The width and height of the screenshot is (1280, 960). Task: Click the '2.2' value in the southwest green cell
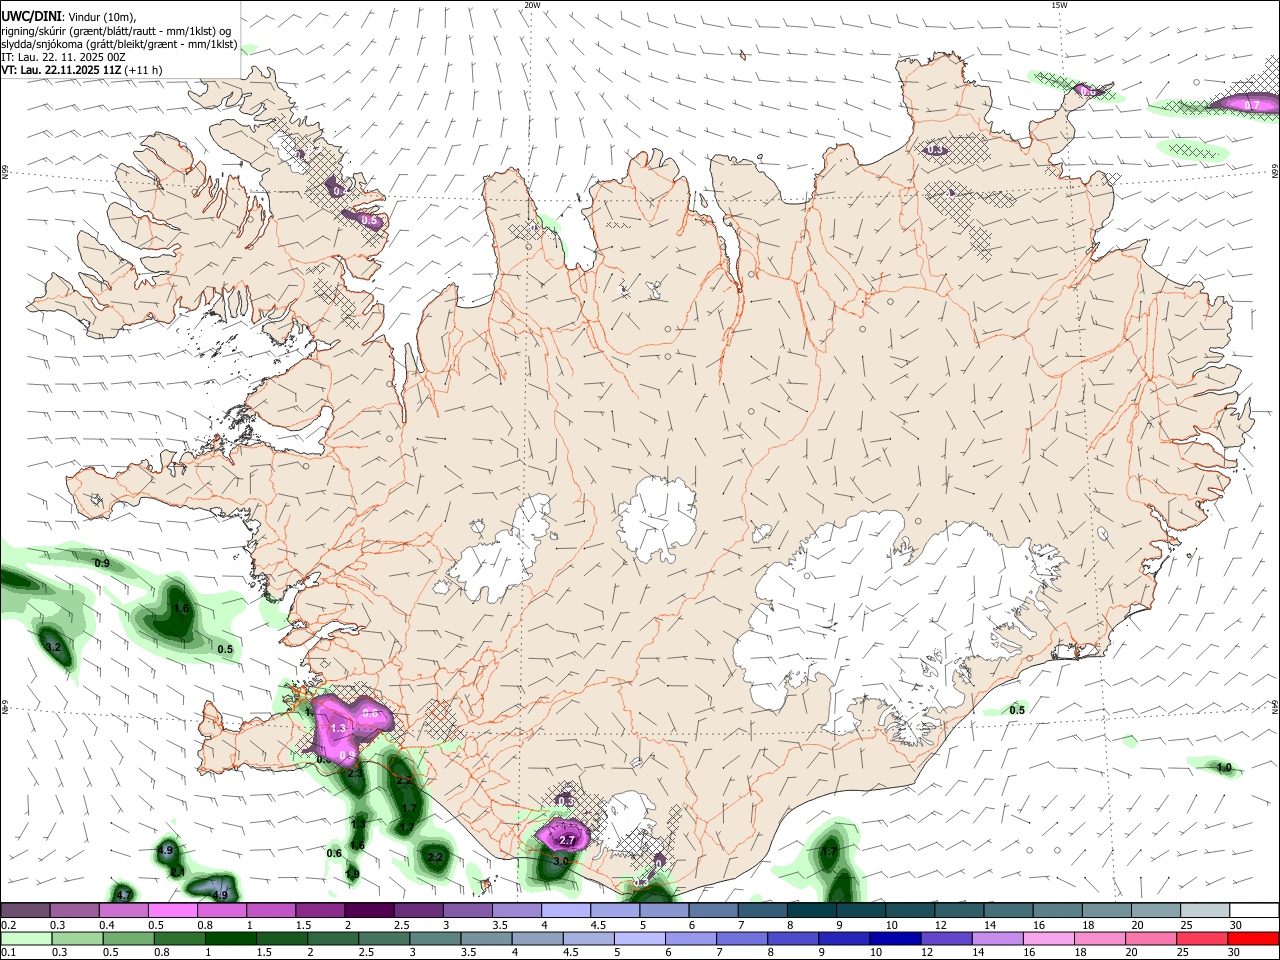435,858
